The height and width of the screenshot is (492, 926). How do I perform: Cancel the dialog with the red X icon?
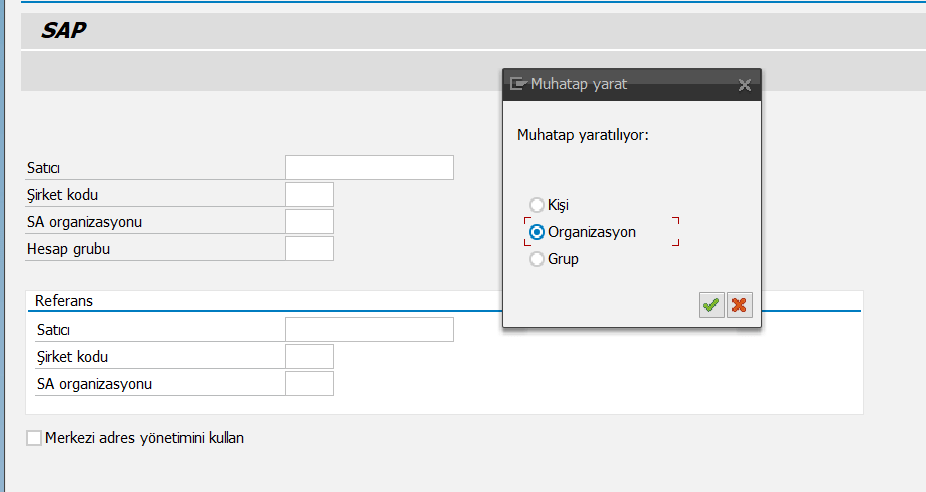(x=739, y=305)
